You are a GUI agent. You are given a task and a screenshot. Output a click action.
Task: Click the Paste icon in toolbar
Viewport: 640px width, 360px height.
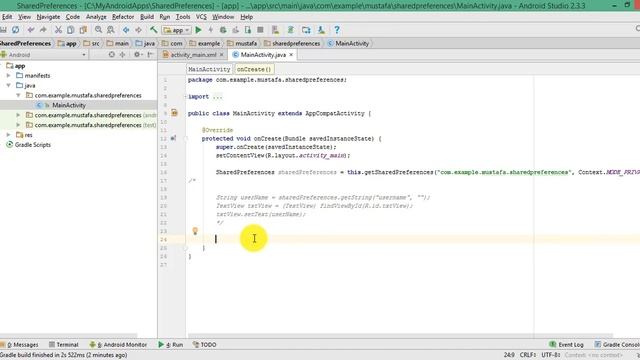click(x=83, y=30)
